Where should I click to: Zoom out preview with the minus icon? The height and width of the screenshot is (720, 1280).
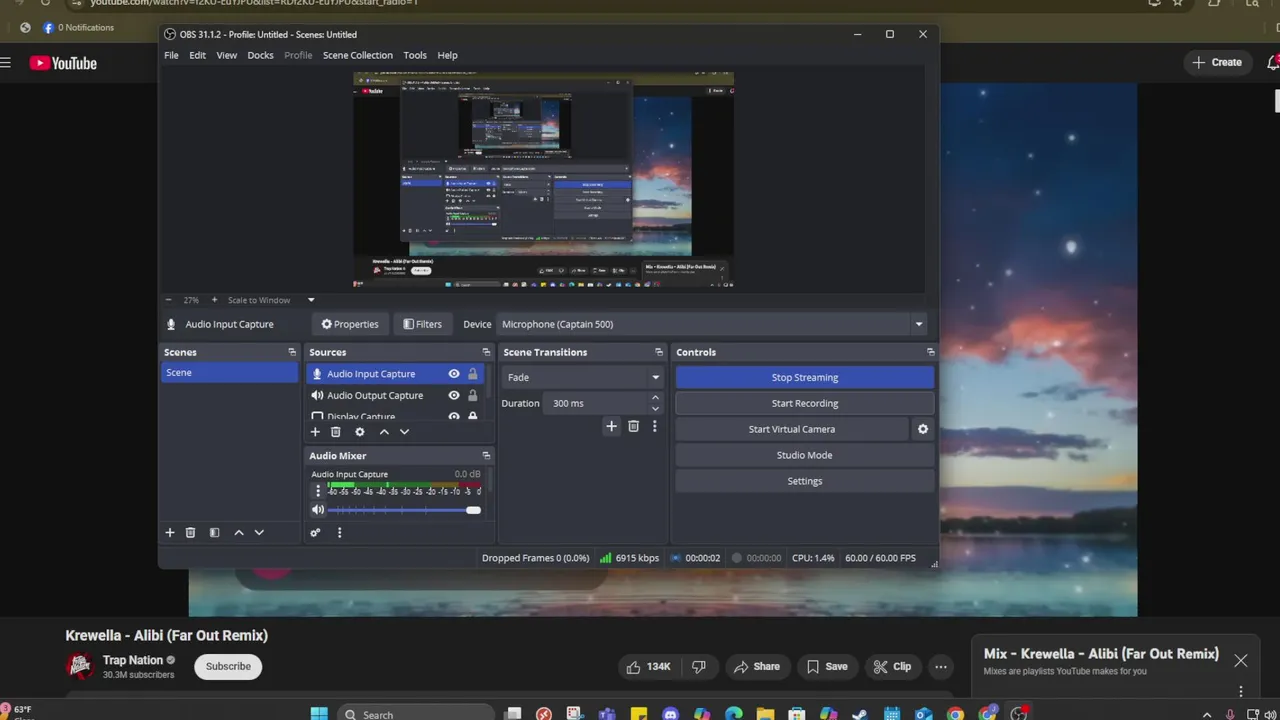[x=168, y=300]
